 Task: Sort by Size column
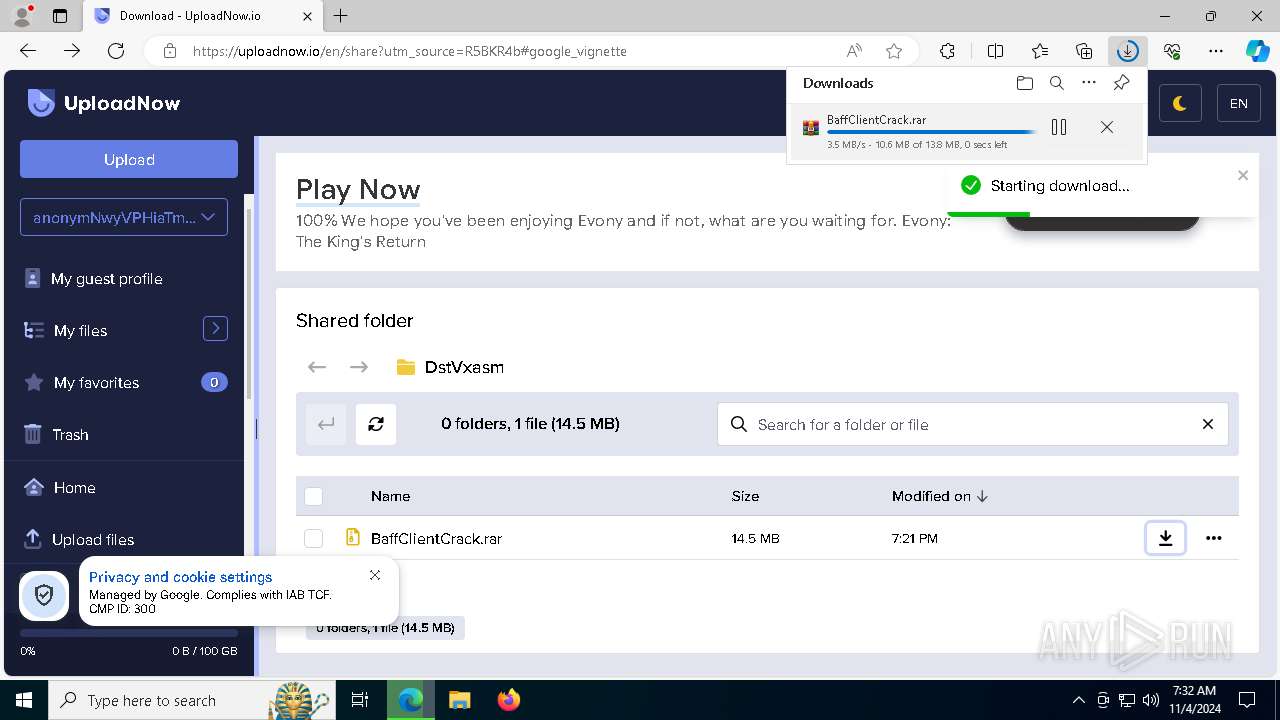coord(745,496)
